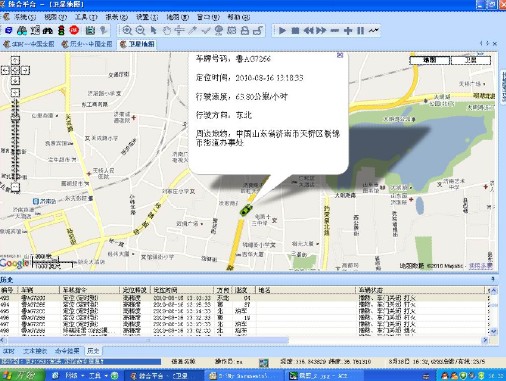Switch map view to 地图 mode
This screenshot has height=381, width=506.
pos(430,60)
